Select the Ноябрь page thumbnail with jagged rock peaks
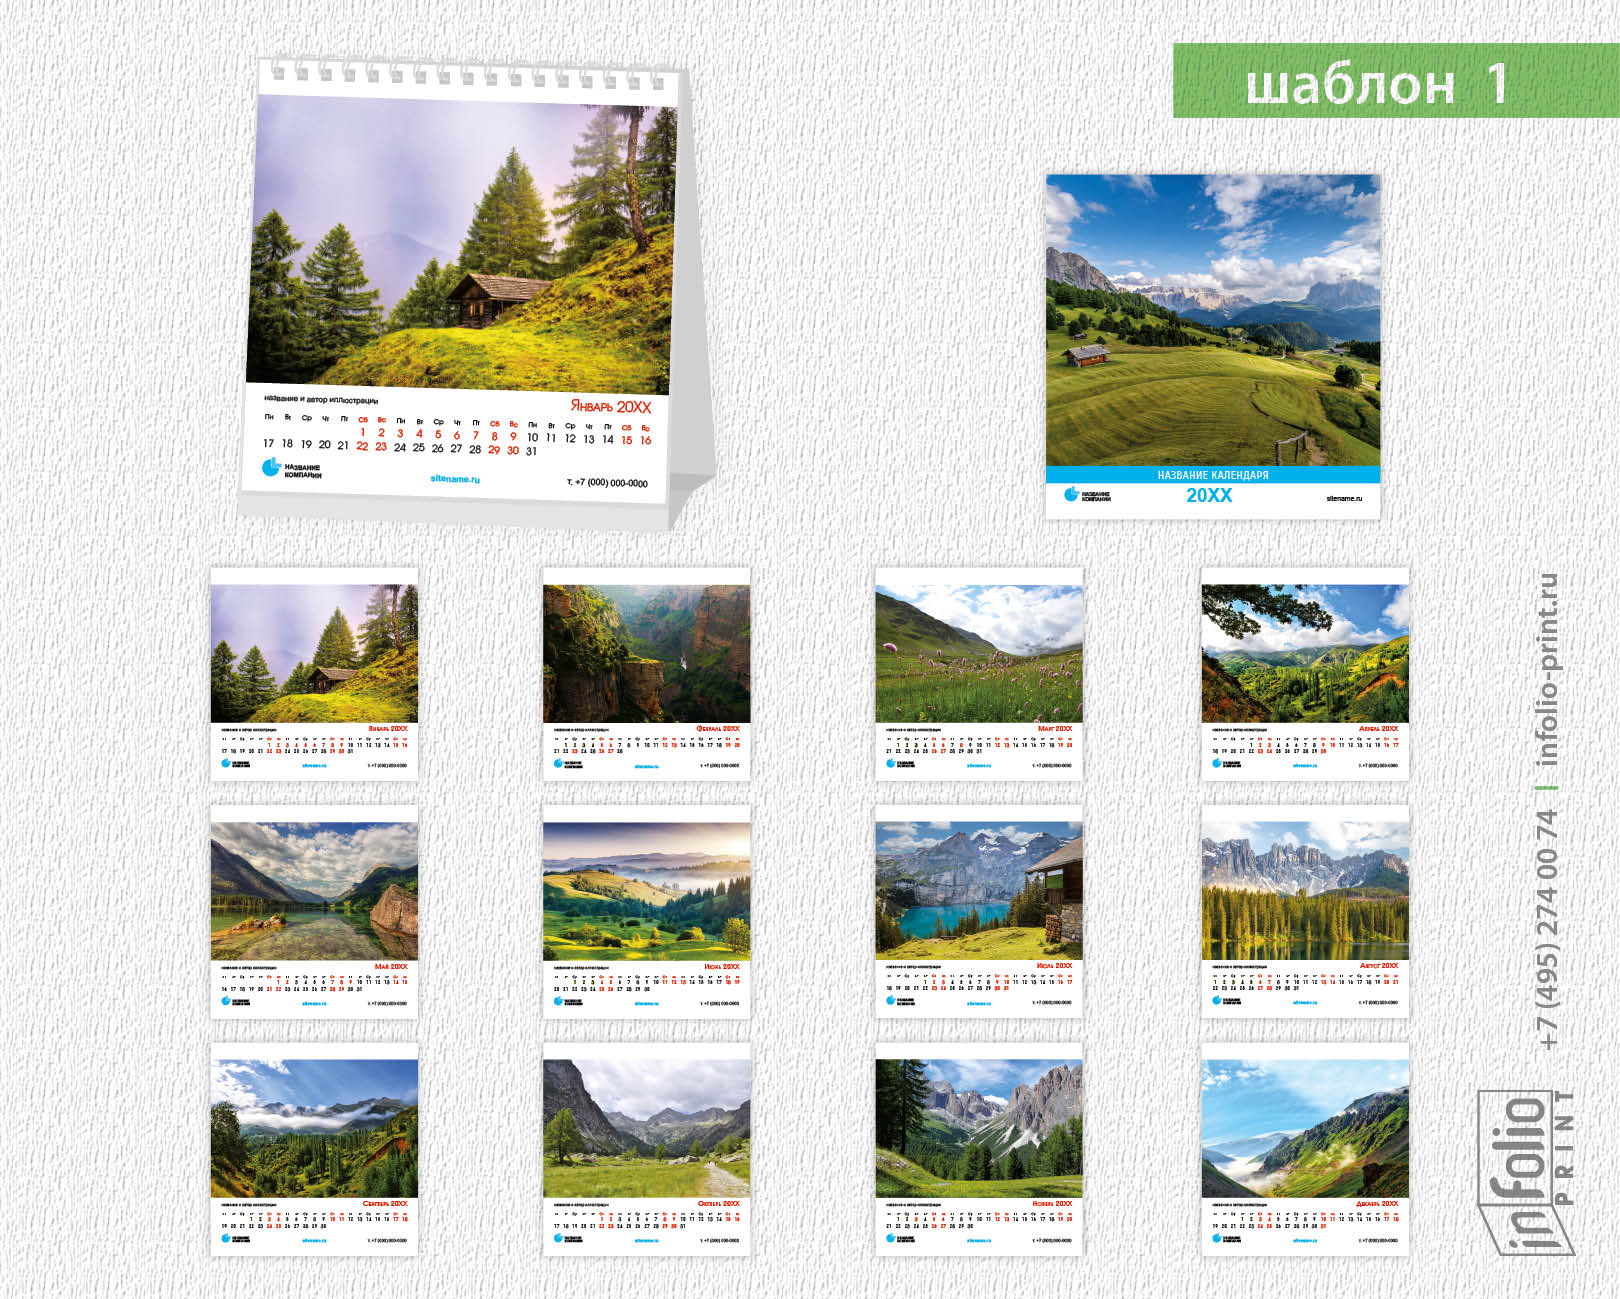 [x=979, y=1149]
